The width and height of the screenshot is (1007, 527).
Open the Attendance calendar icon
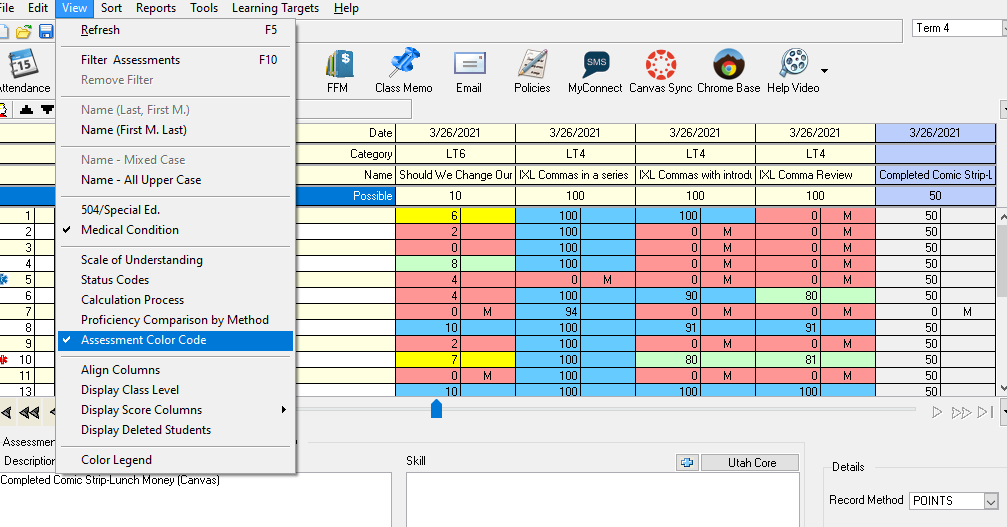22,64
